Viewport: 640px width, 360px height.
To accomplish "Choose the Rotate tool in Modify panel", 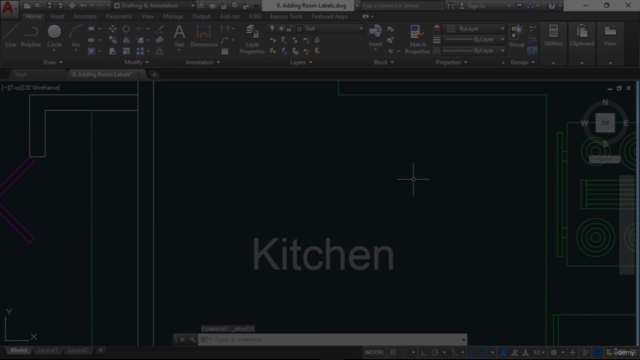I will (x=126, y=29).
